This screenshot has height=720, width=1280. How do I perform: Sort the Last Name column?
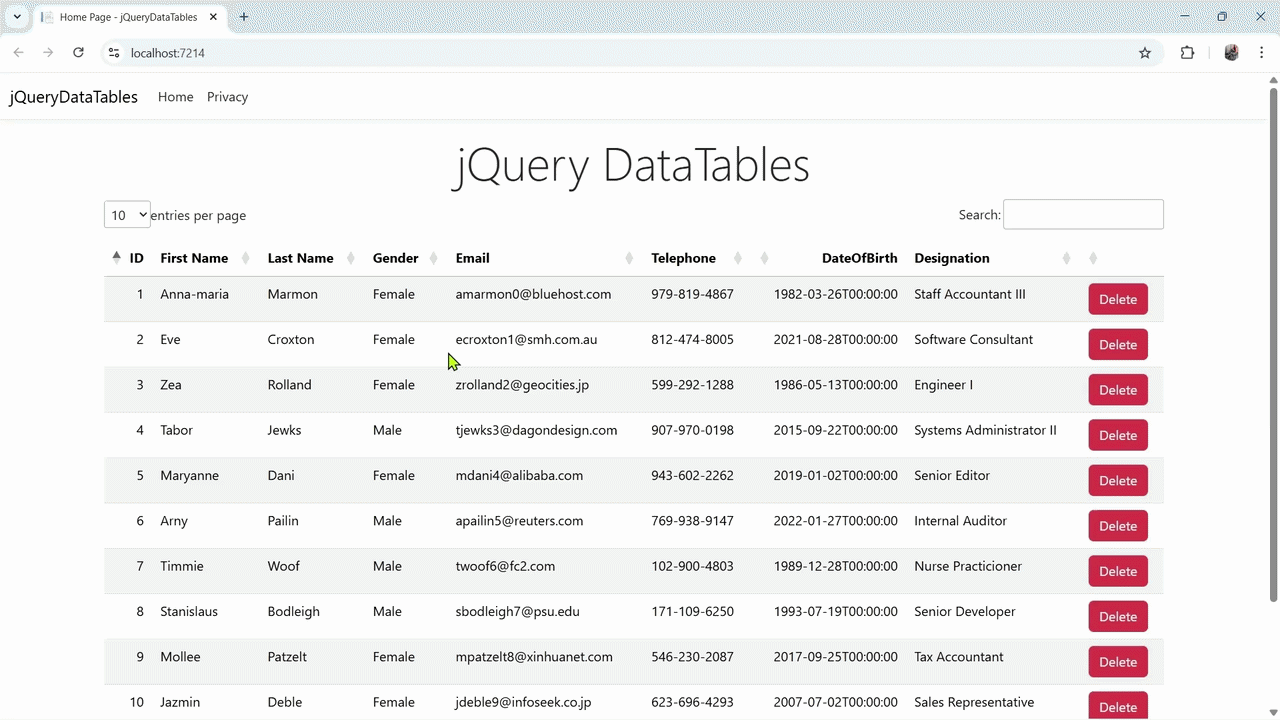[x=300, y=258]
